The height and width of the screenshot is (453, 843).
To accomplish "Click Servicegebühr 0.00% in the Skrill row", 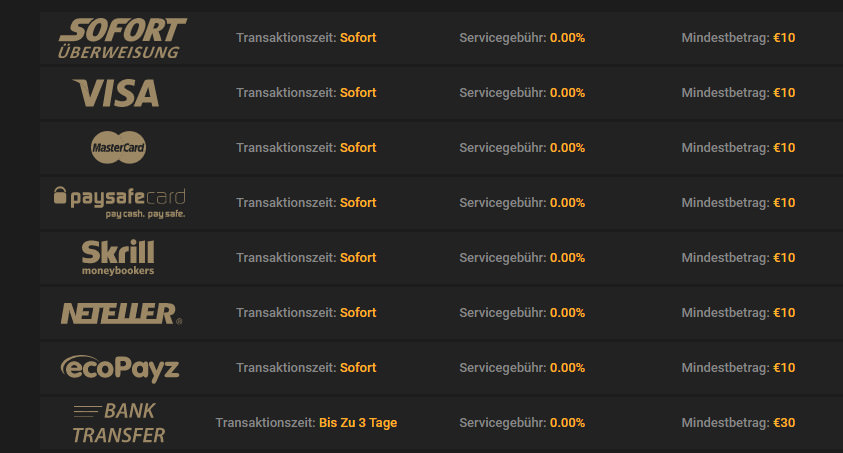I will 522,257.
